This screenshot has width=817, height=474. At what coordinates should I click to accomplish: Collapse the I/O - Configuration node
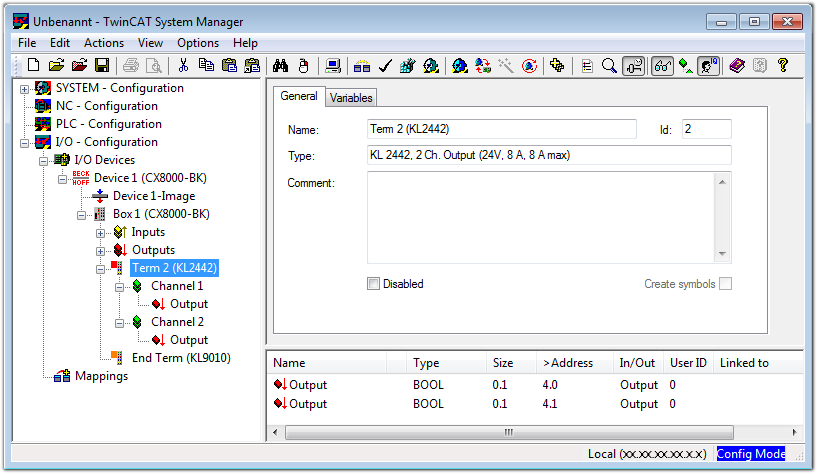(x=24, y=143)
